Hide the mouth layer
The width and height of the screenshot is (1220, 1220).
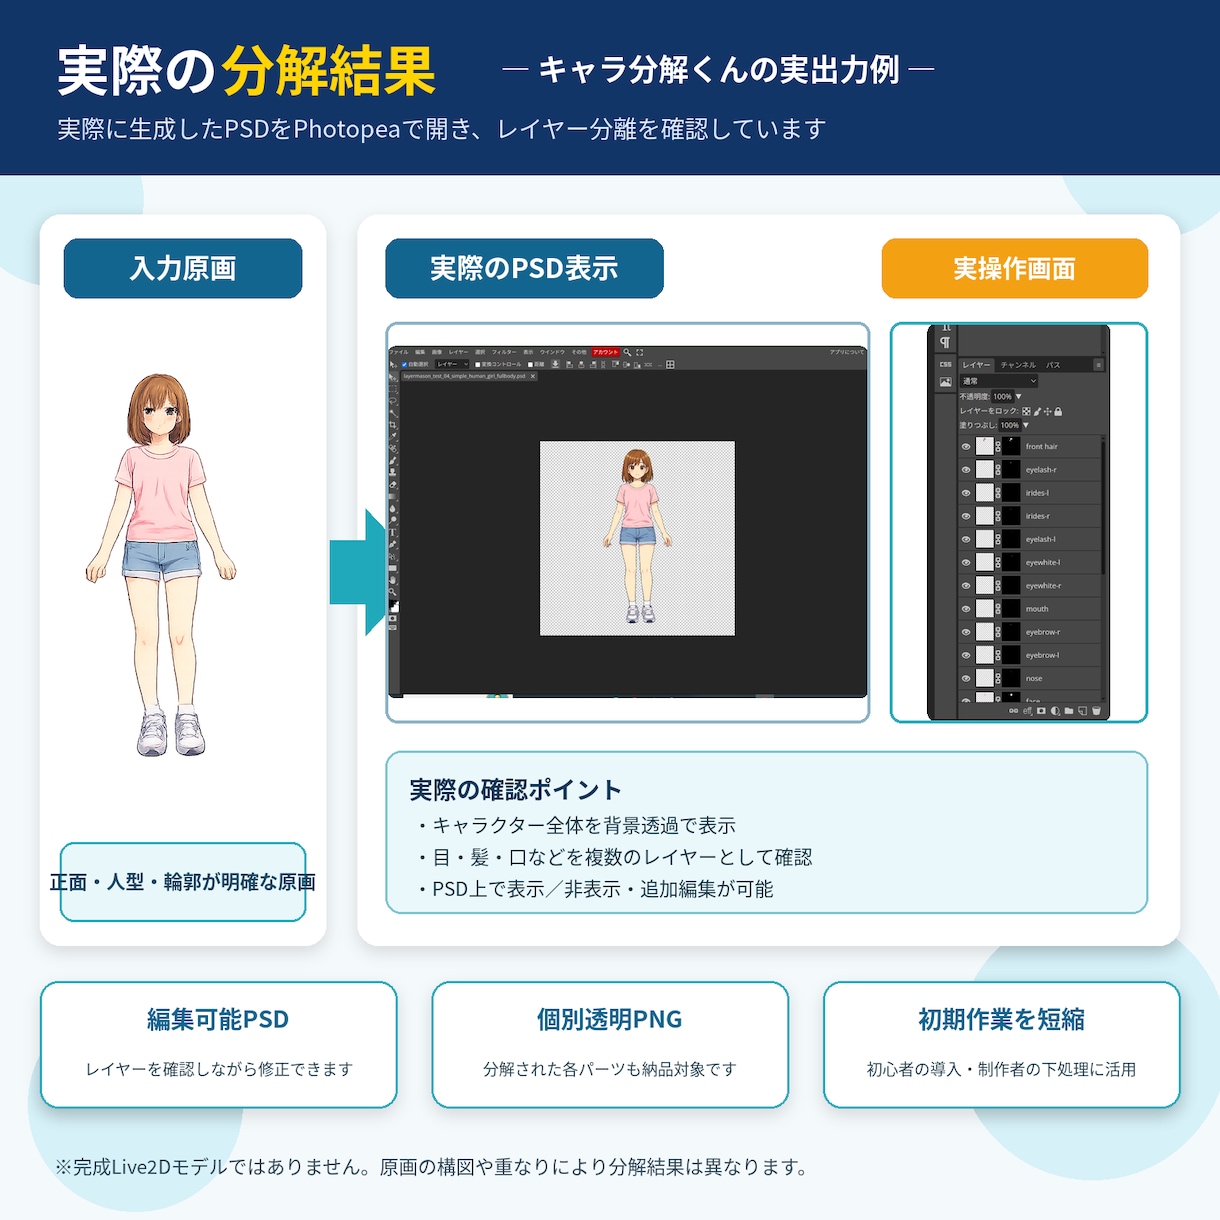966,608
